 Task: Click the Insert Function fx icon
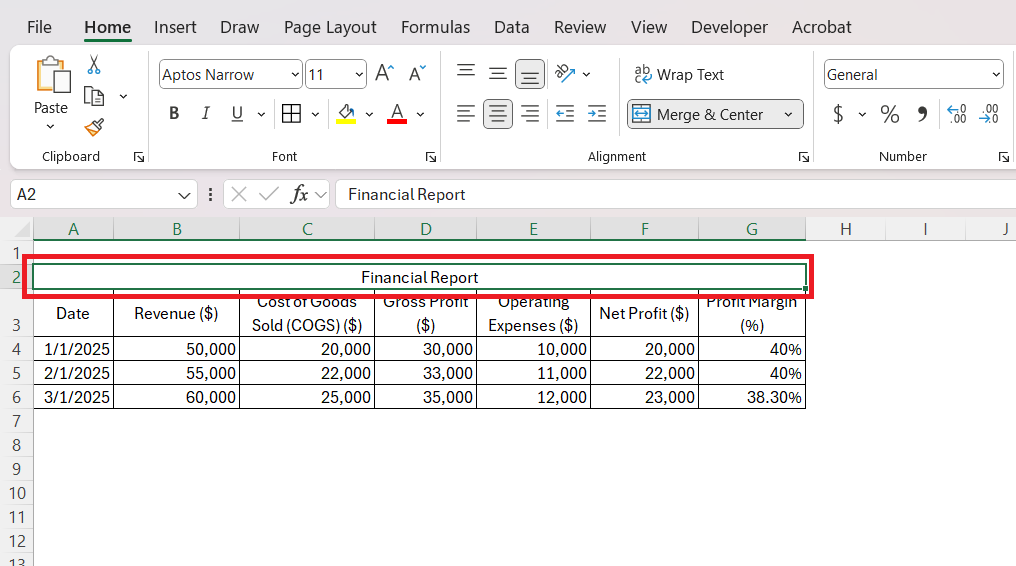(299, 194)
